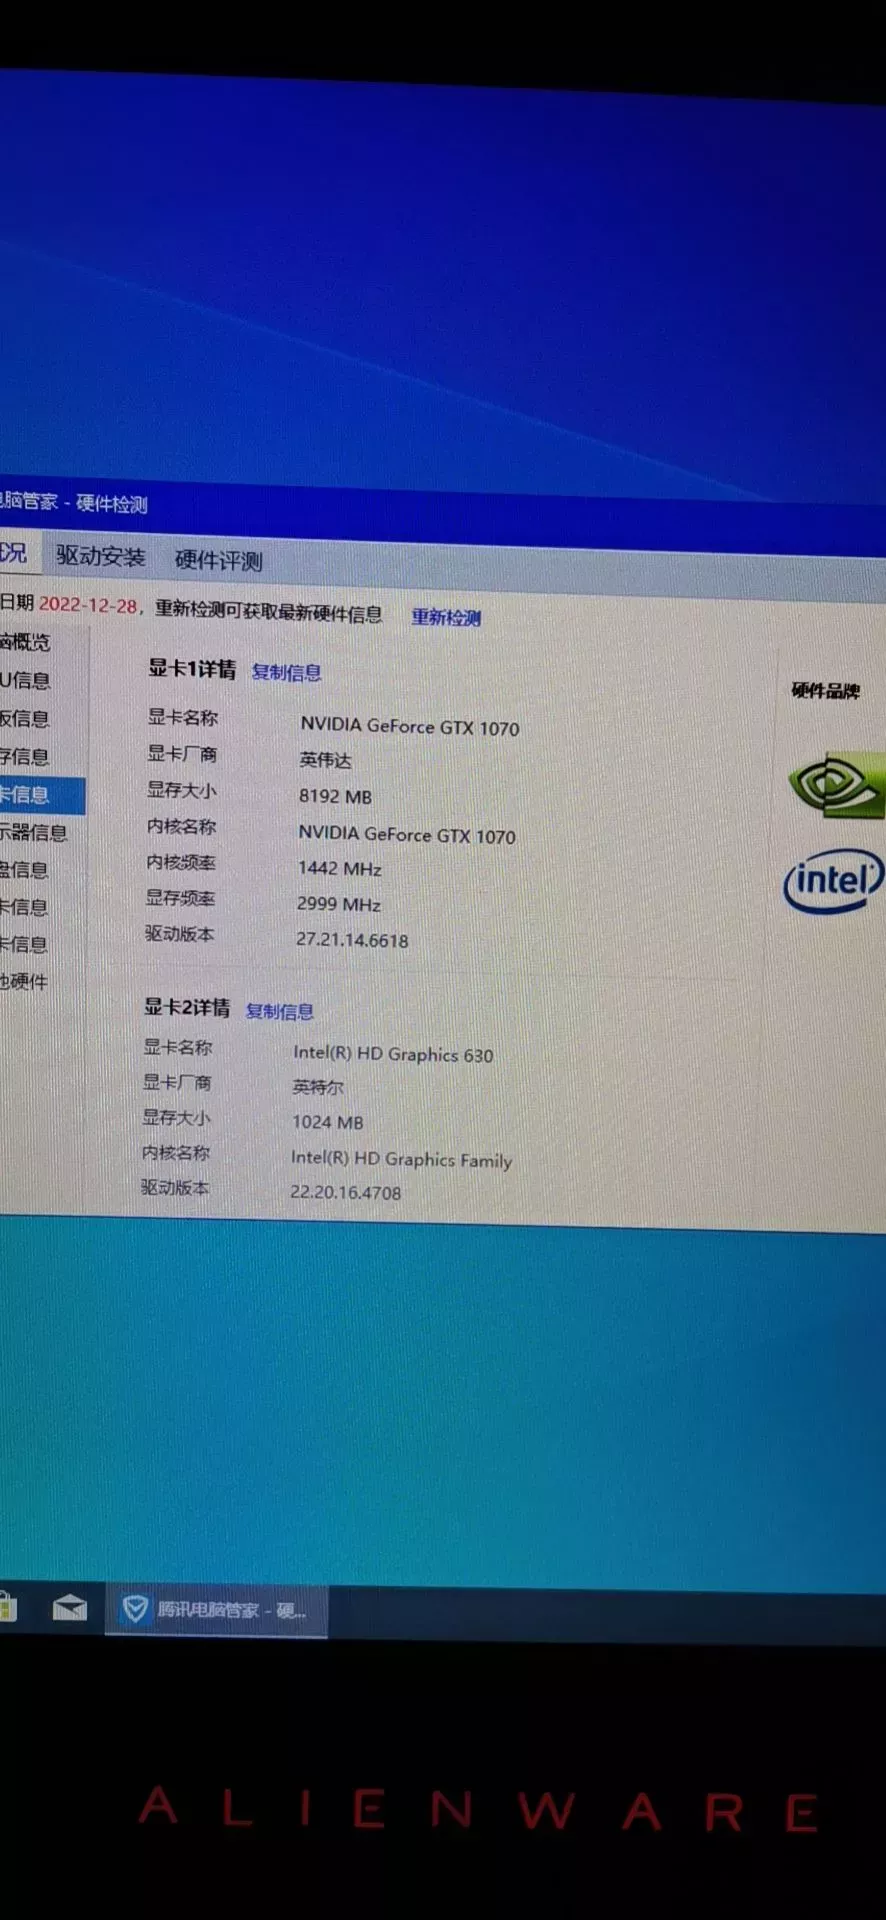Click the Intel brand logo
Screen dimensions: 886x1920
[834, 880]
